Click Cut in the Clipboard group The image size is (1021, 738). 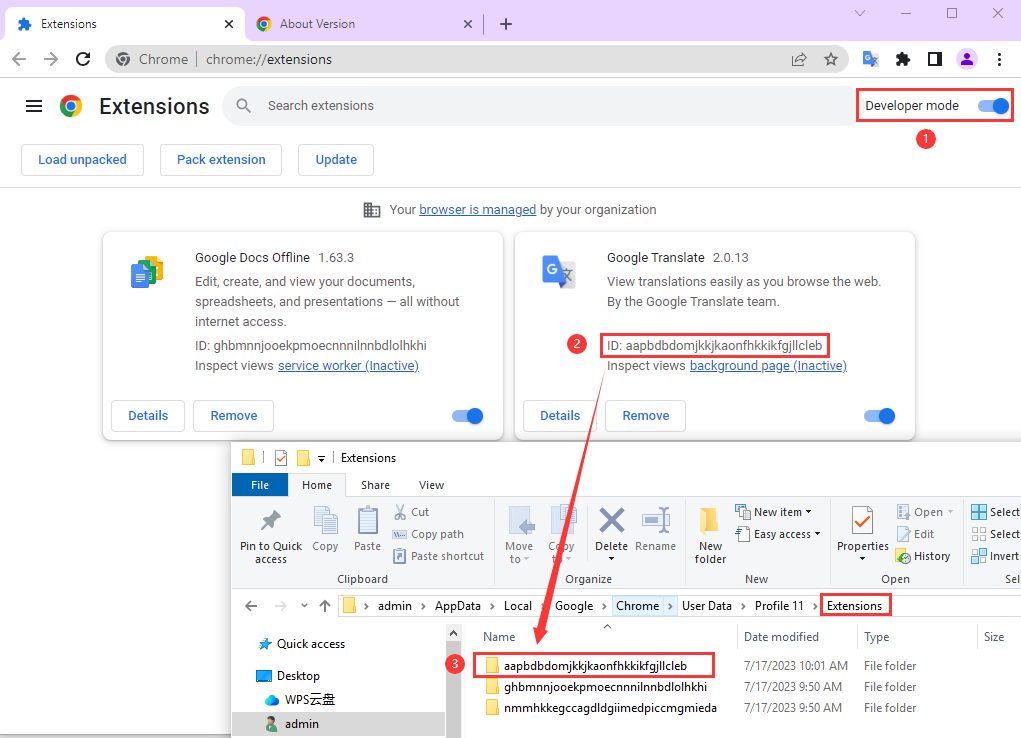412,512
